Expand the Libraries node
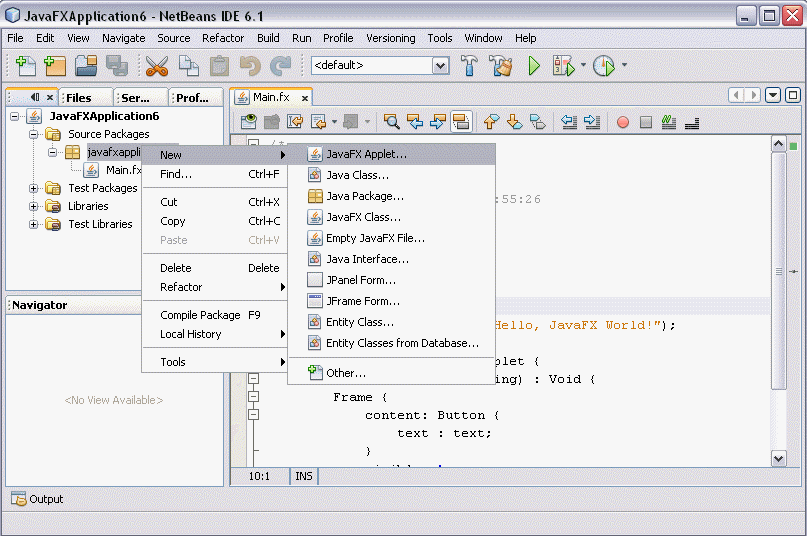The height and width of the screenshot is (536, 807). [x=33, y=206]
